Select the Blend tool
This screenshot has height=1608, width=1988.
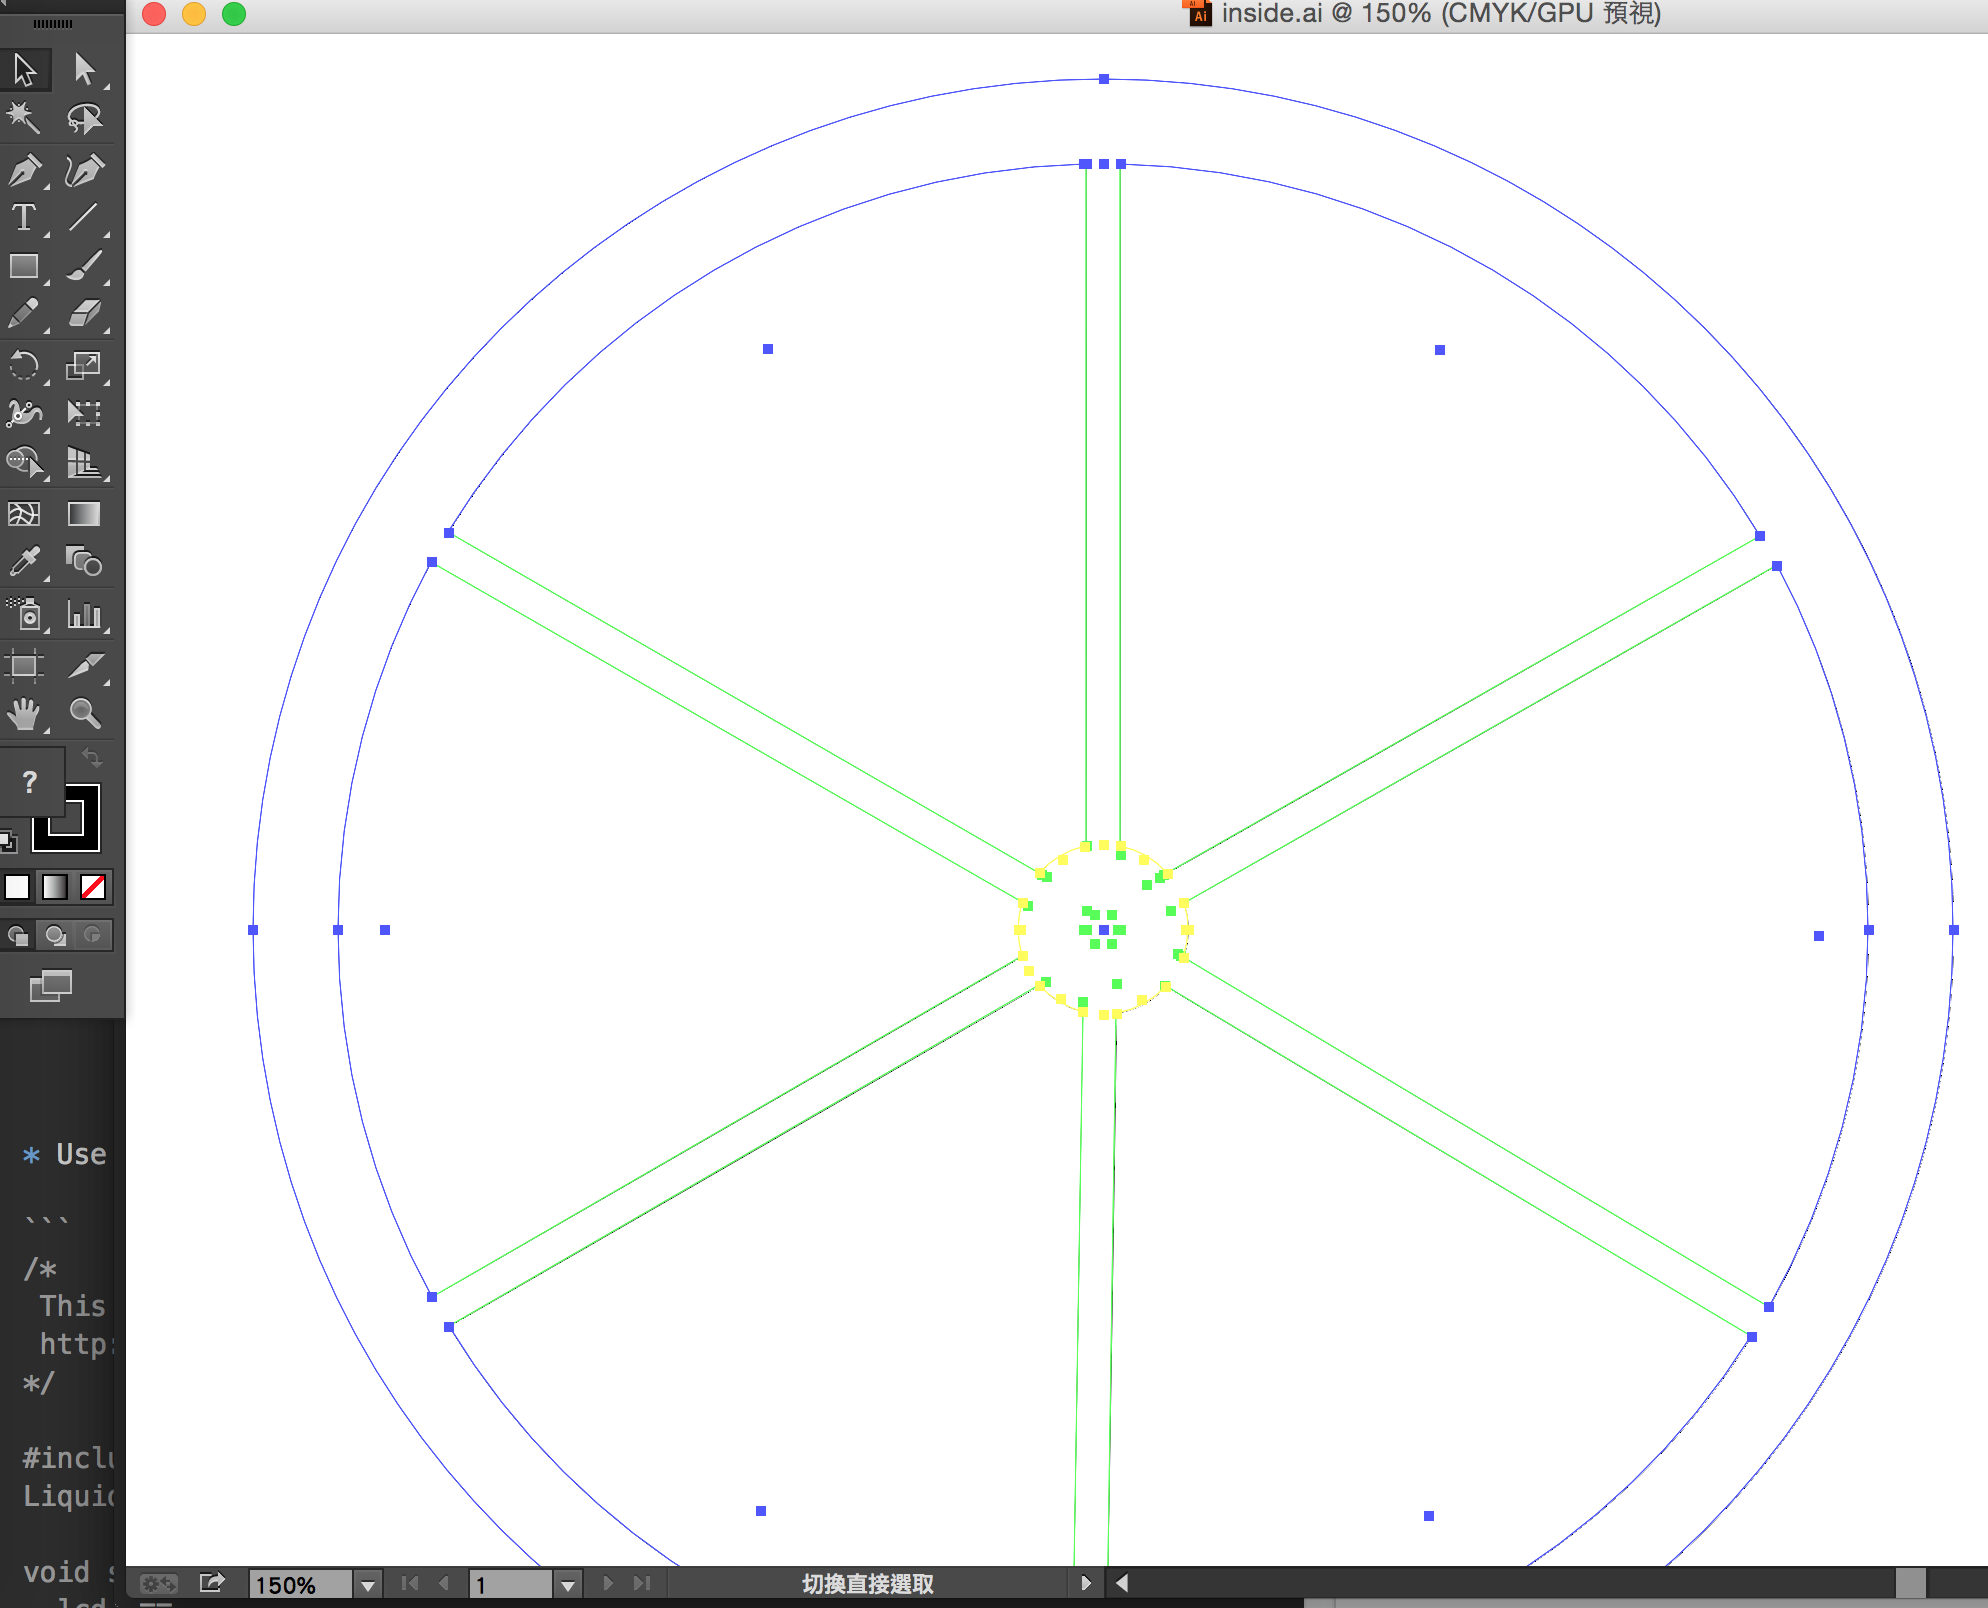(85, 562)
